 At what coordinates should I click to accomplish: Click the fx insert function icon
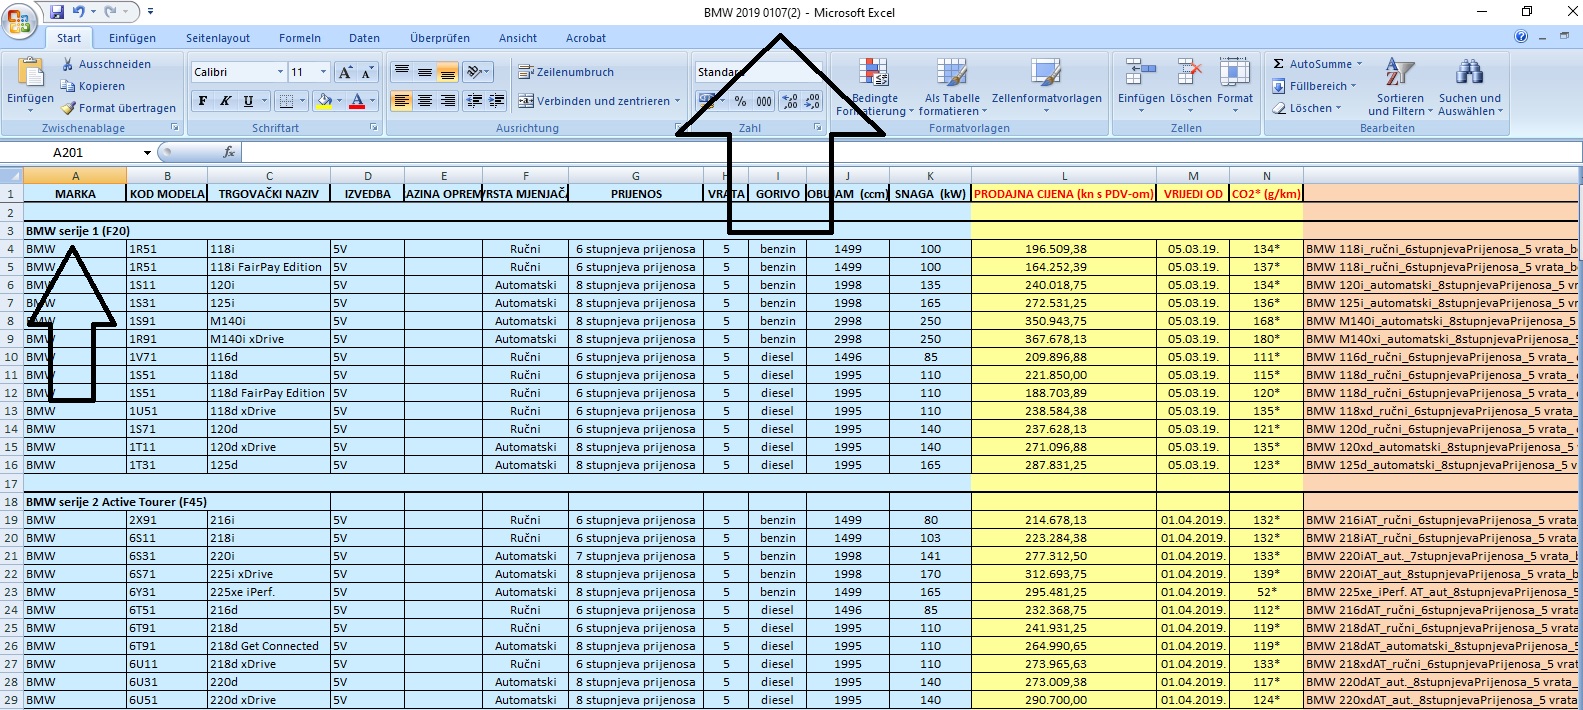[229, 152]
